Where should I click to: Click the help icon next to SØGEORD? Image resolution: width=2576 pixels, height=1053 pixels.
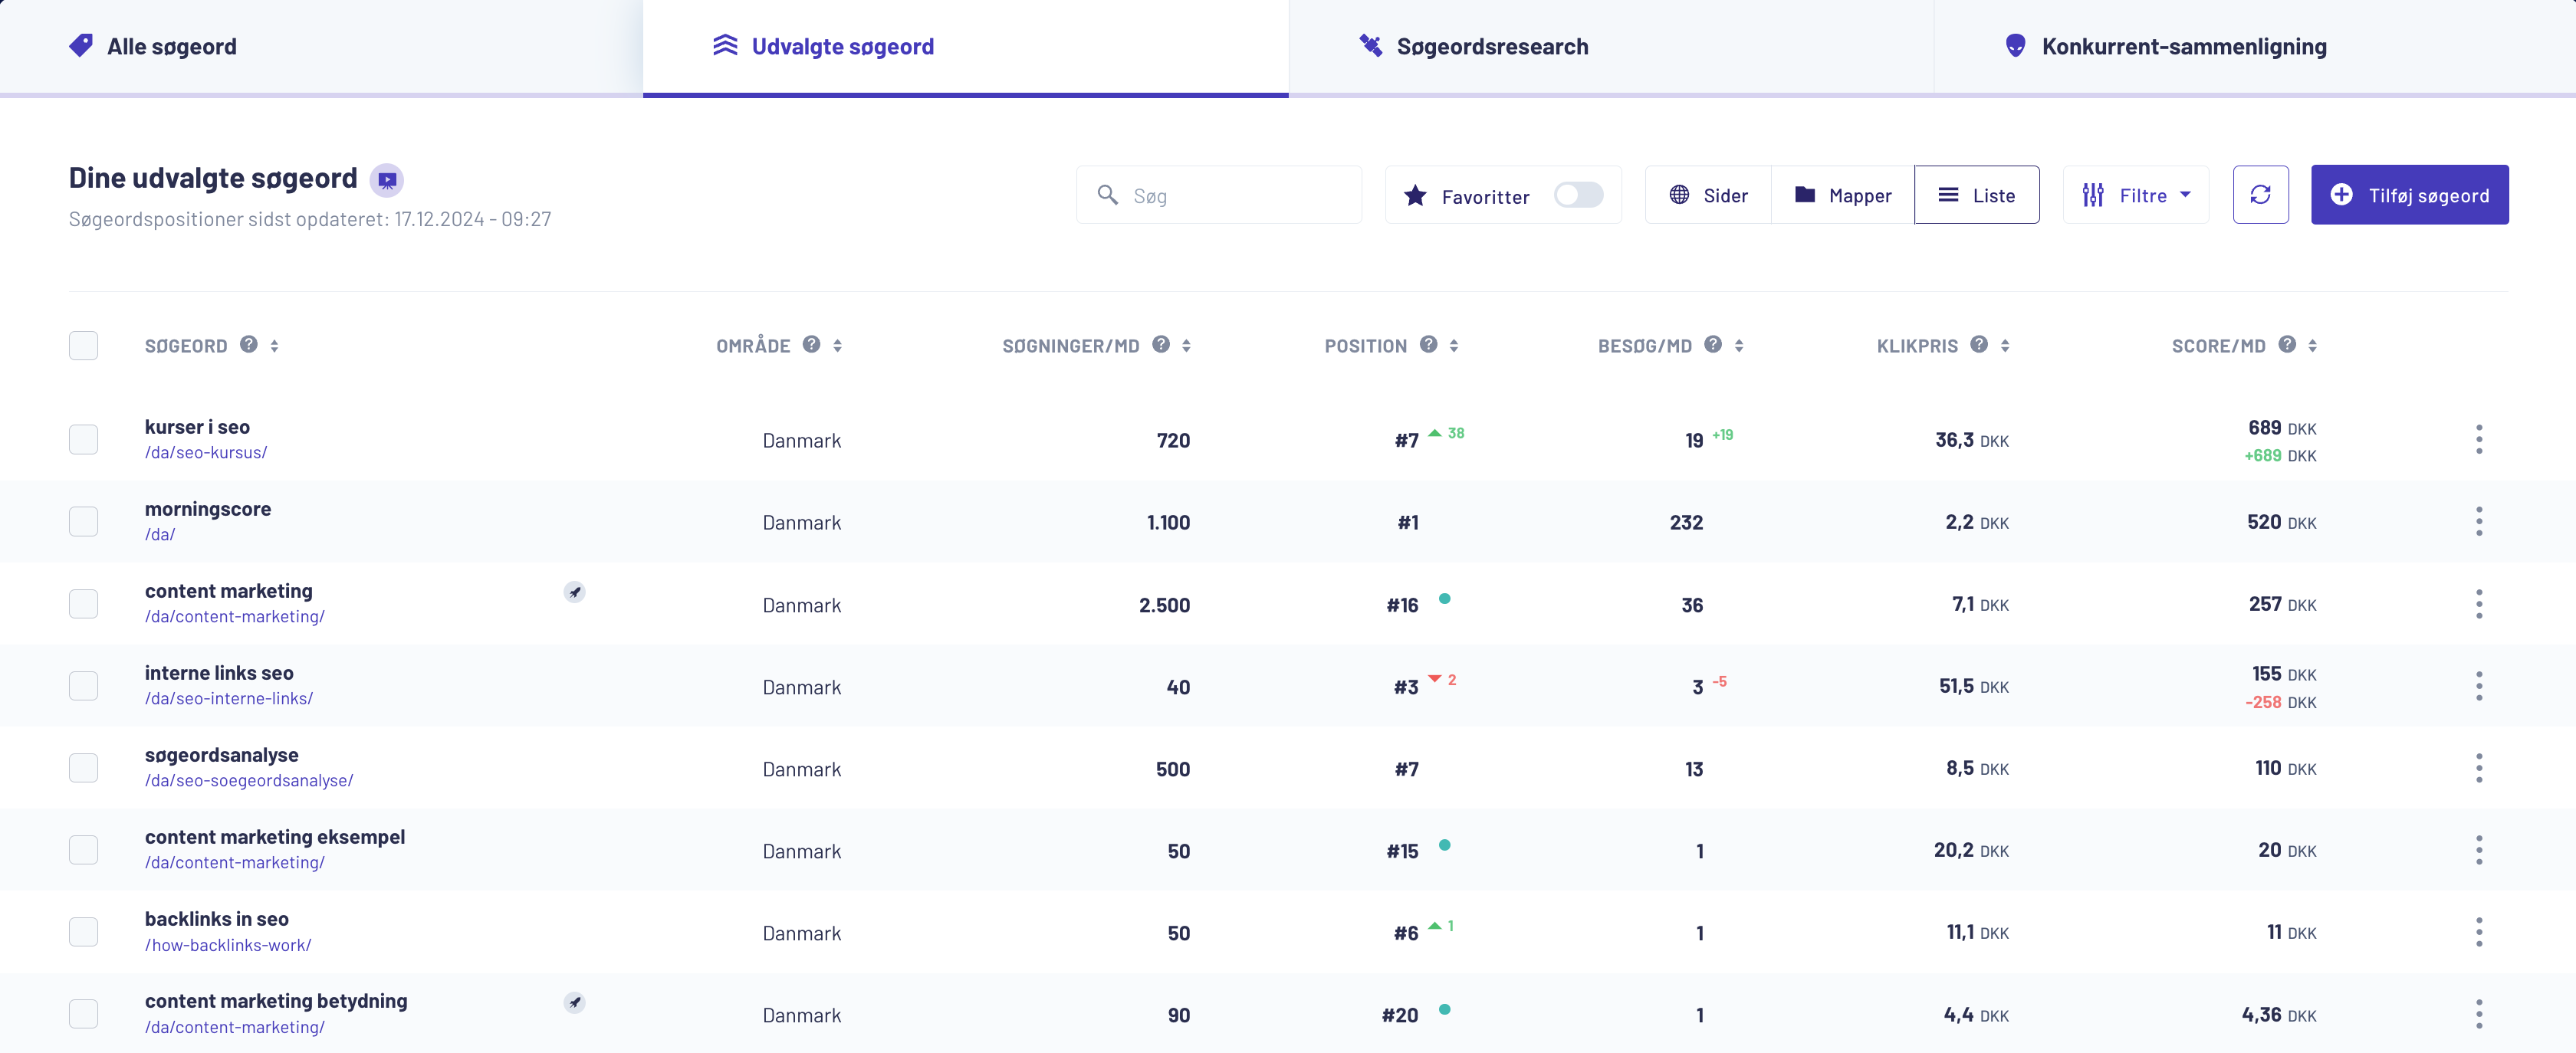click(249, 344)
